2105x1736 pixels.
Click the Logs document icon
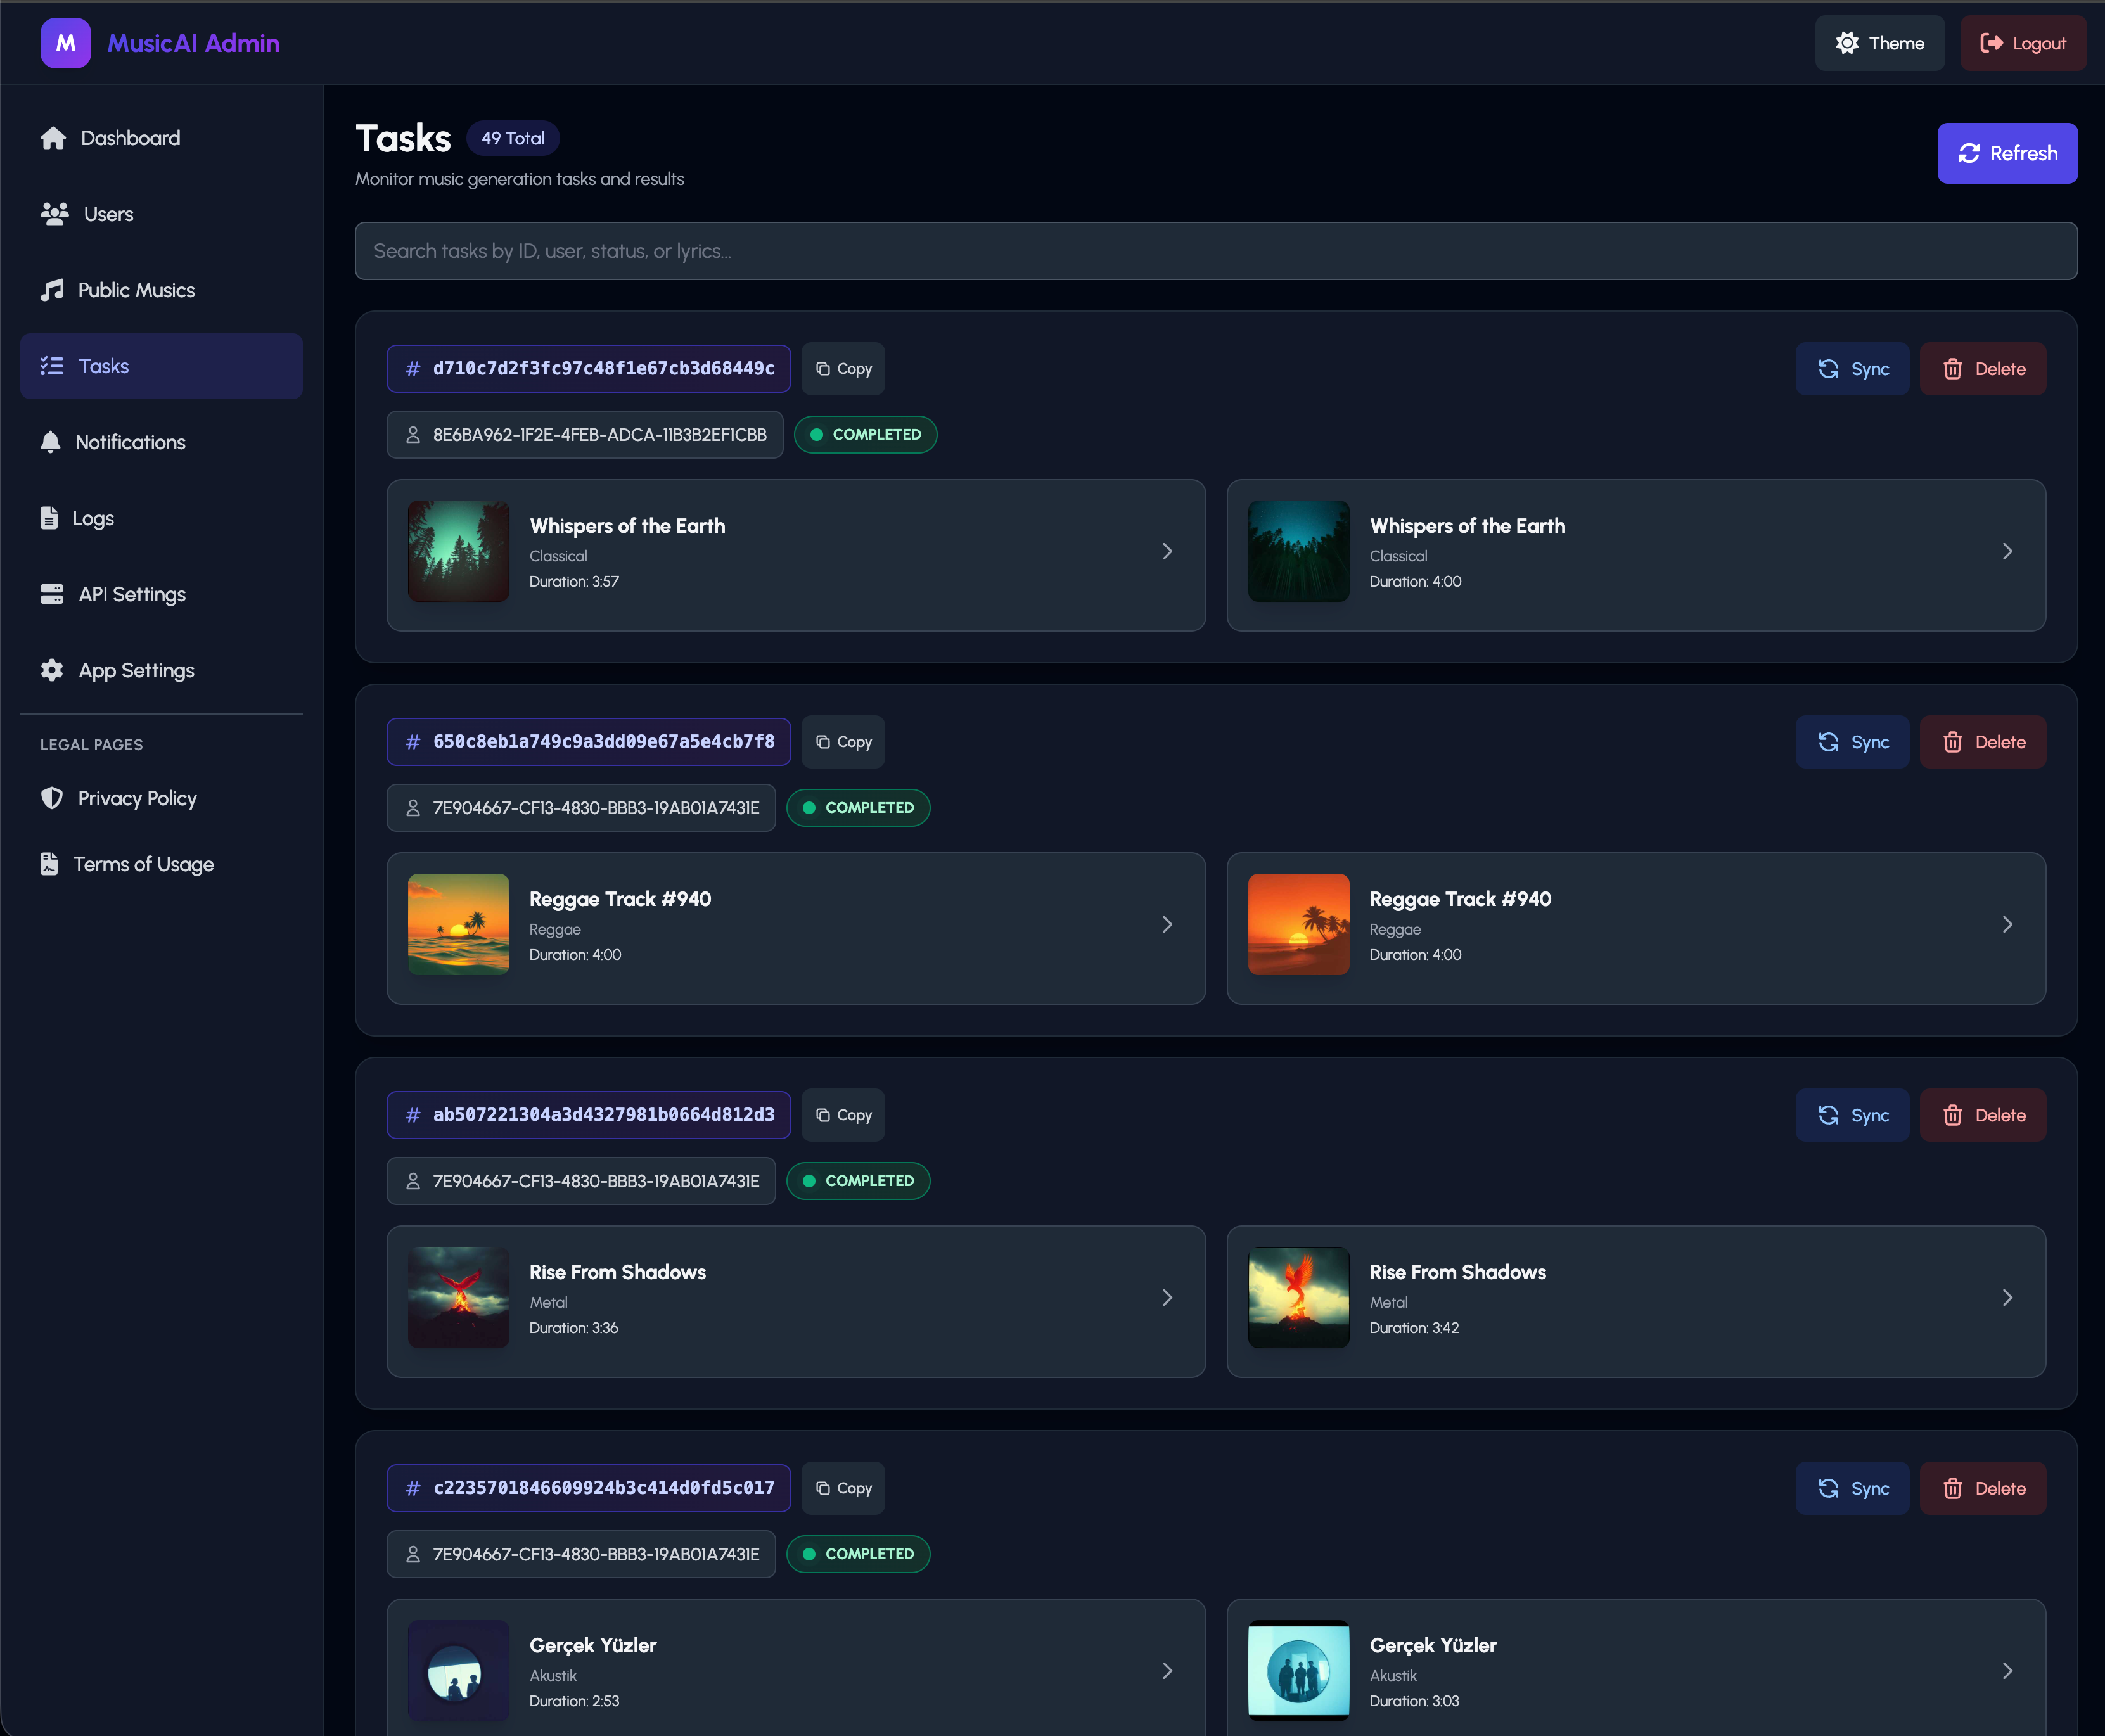coord(49,518)
